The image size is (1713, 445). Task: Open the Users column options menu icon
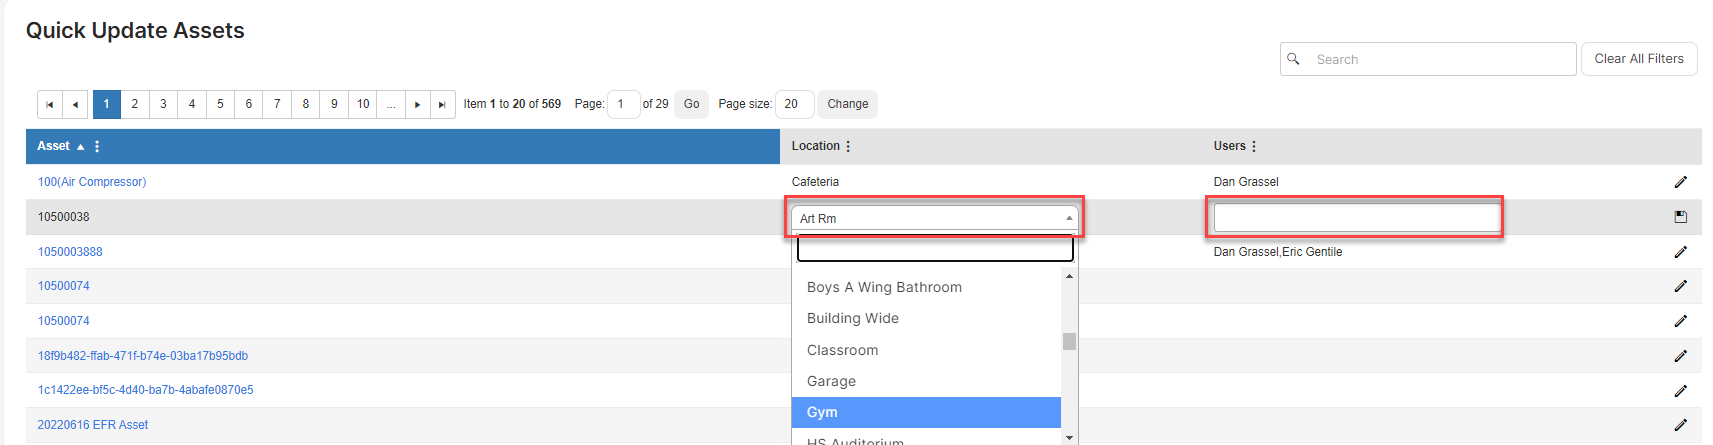coord(1253,146)
